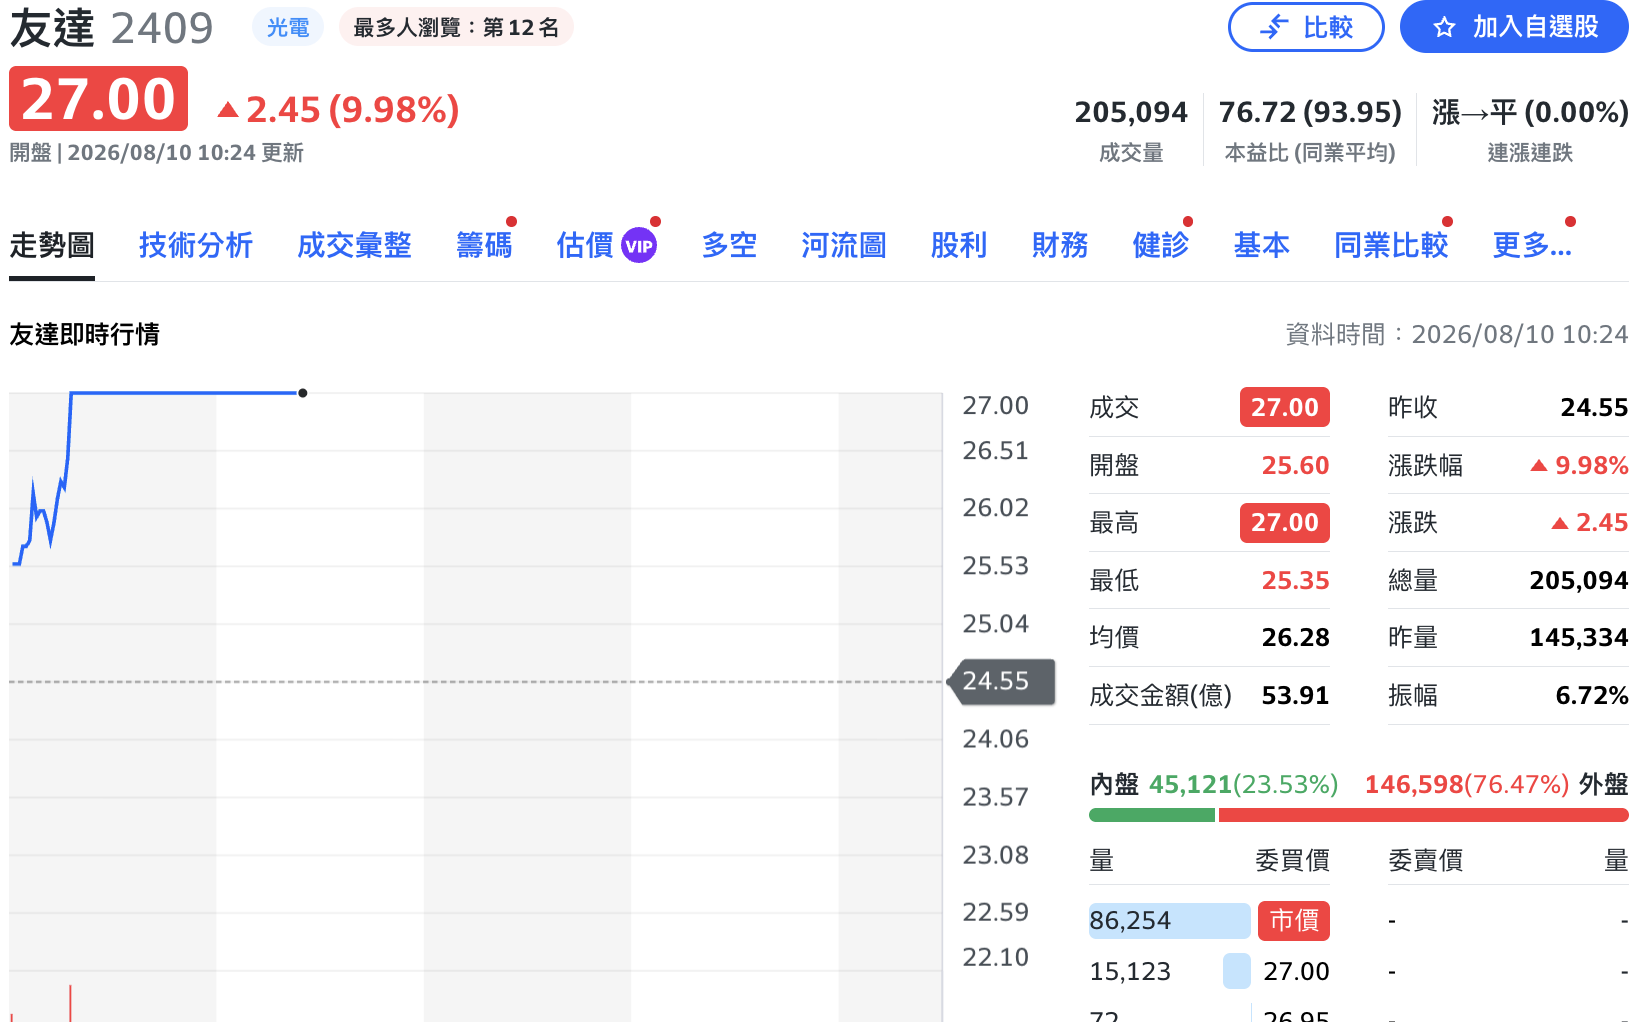Image resolution: width=1640 pixels, height=1022 pixels.
Task: Click the compare arrows icon beside 比較
Action: pyautogui.click(x=1274, y=27)
